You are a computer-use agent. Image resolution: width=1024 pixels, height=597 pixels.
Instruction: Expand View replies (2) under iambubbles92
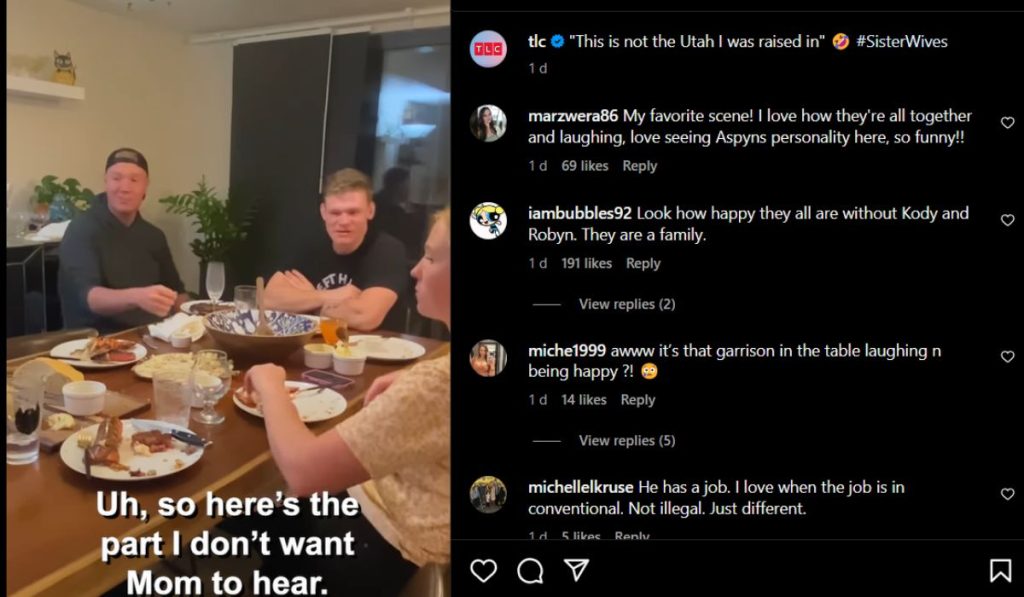(627, 304)
